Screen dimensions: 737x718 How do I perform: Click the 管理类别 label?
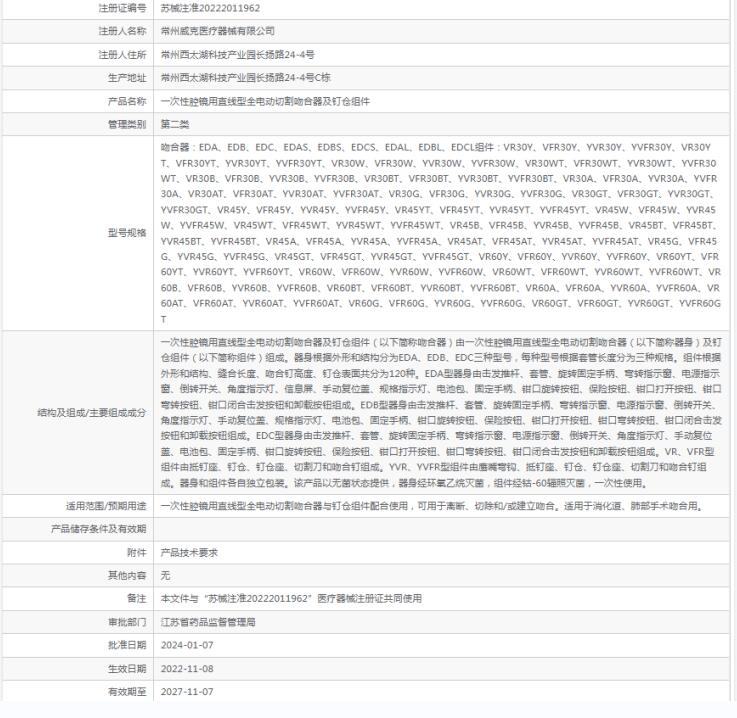coord(127,124)
